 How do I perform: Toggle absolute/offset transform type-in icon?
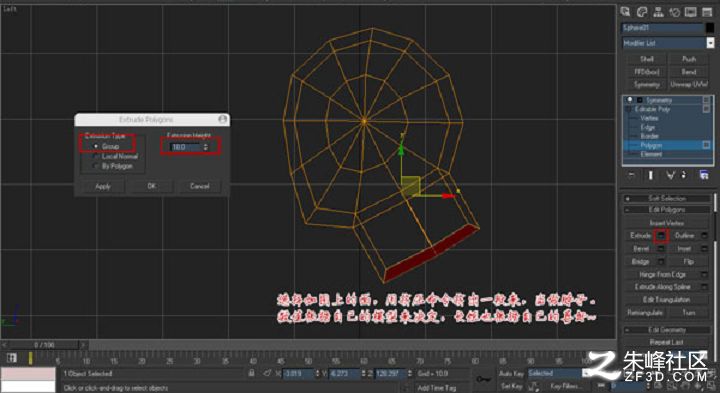[x=267, y=373]
